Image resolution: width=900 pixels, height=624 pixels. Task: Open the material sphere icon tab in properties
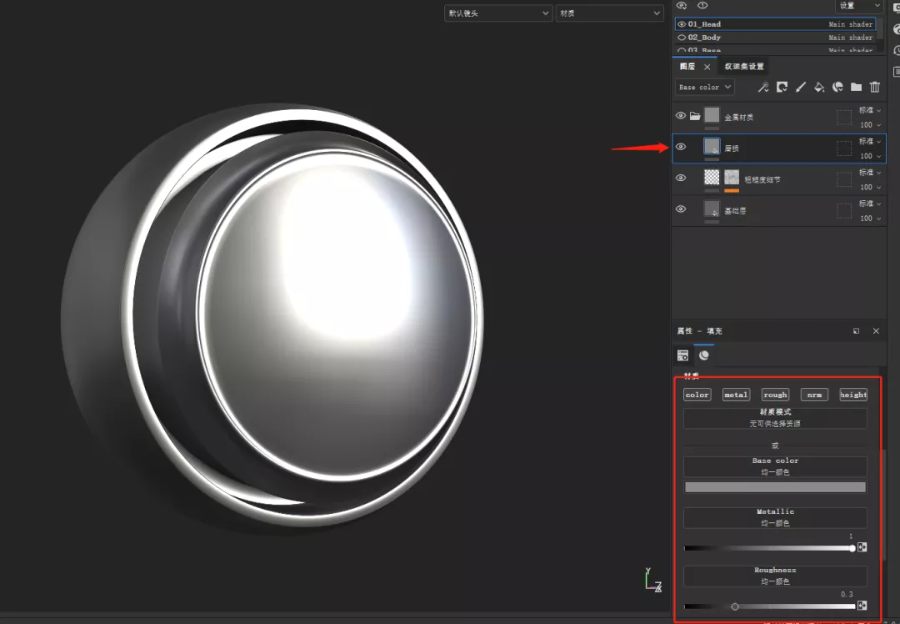704,355
